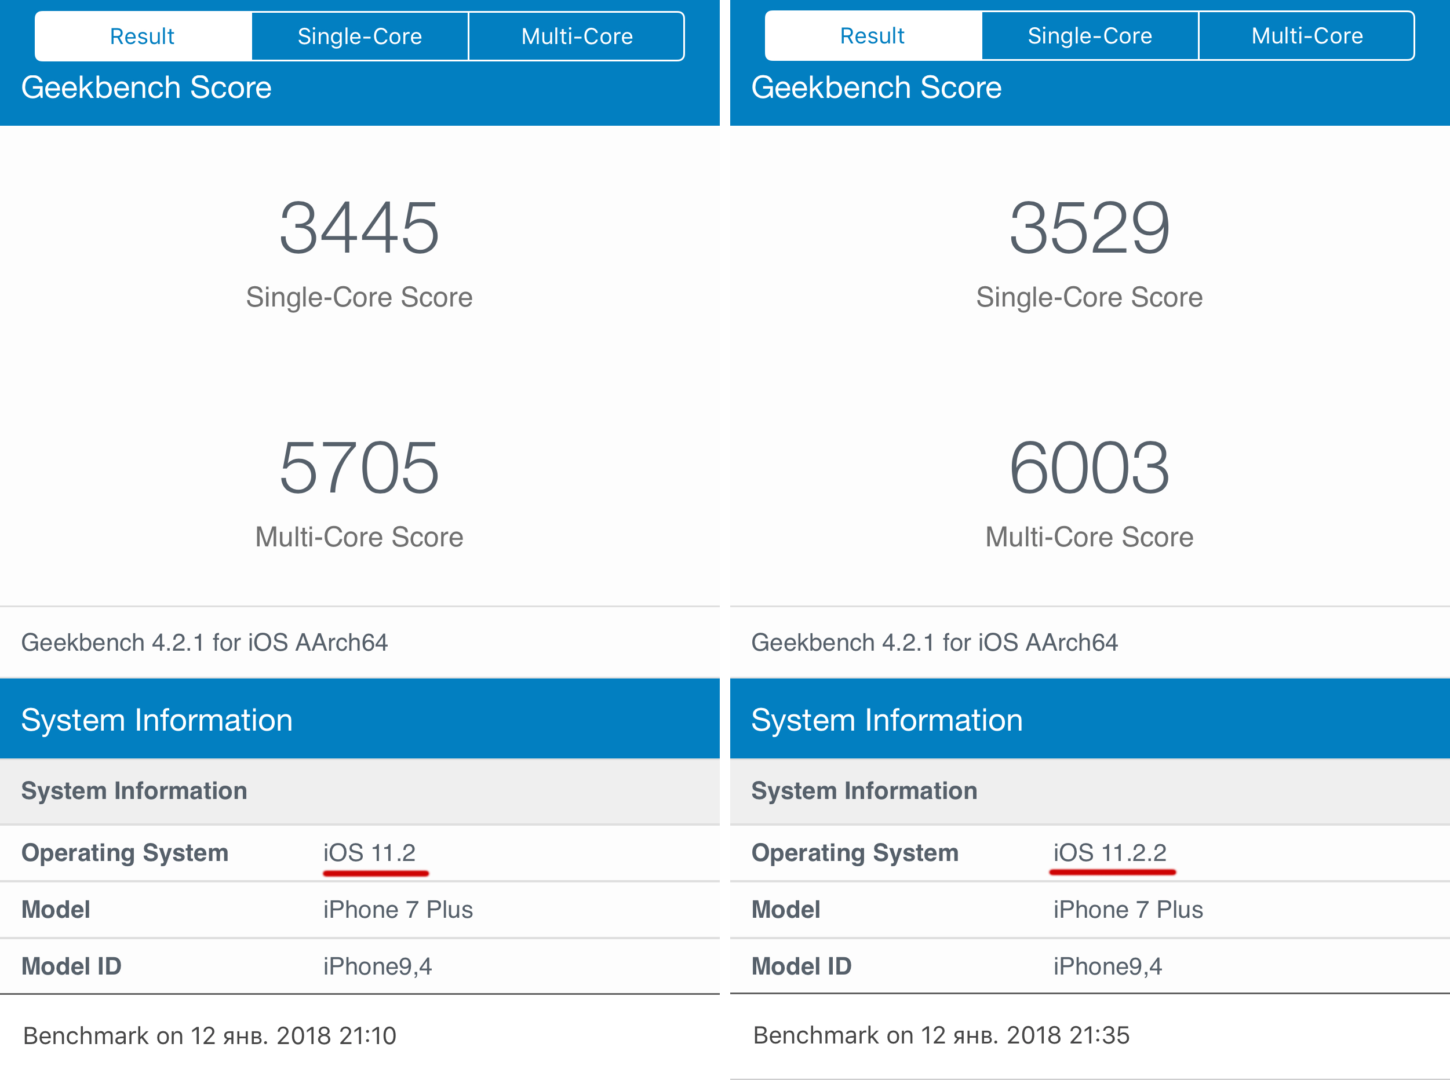Select the Result tab in left panel
The width and height of the screenshot is (1450, 1080).
pyautogui.click(x=143, y=37)
